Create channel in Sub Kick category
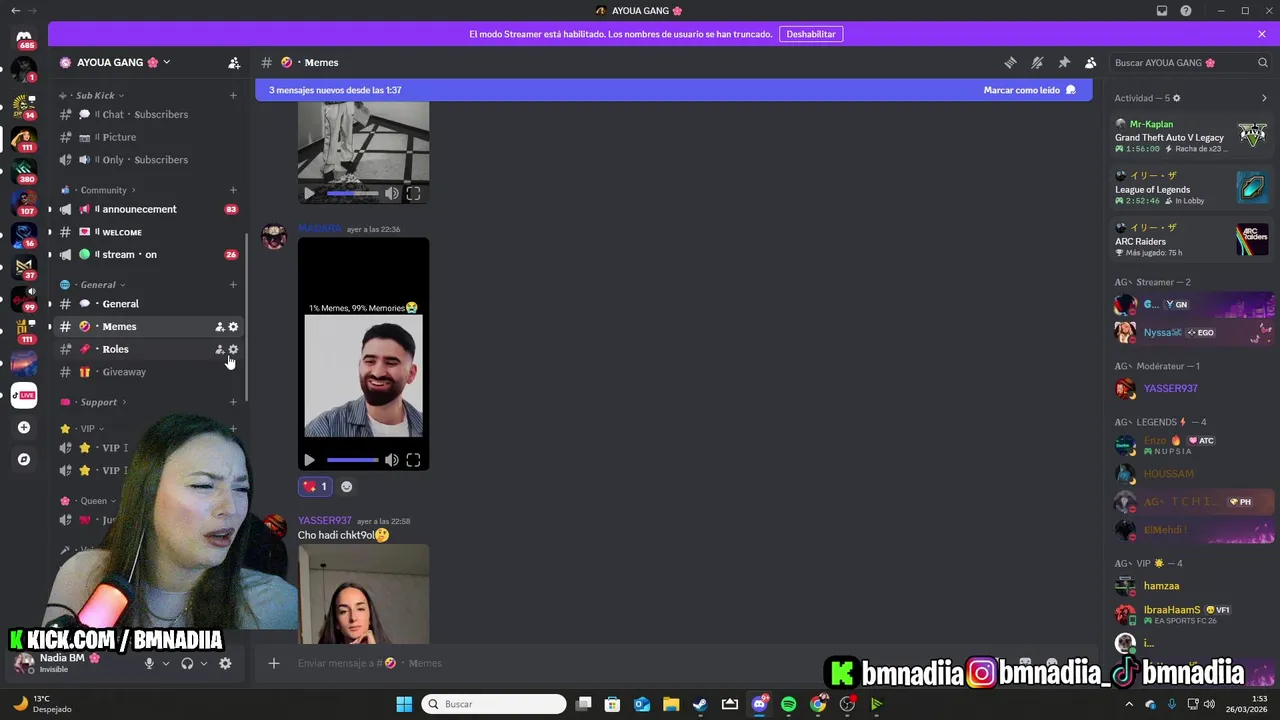The width and height of the screenshot is (1280, 720). point(233,95)
